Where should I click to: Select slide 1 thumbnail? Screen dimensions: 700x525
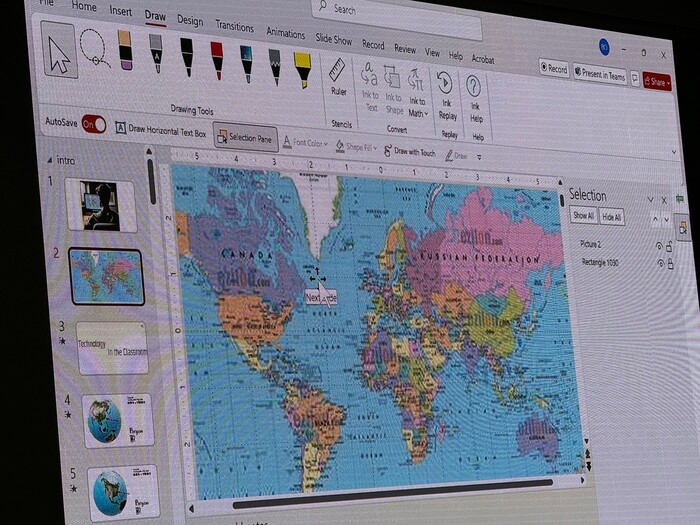(100, 205)
